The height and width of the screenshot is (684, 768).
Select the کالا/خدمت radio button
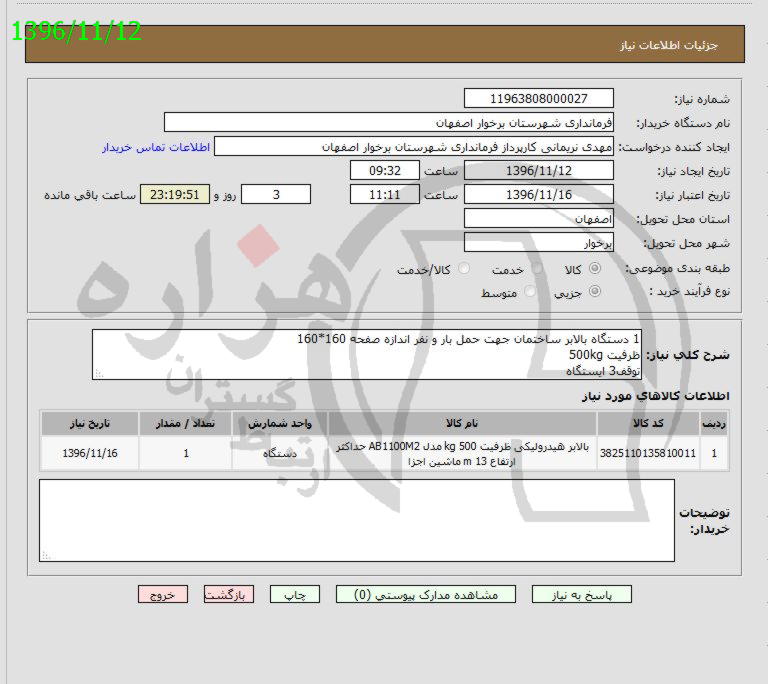pyautogui.click(x=463, y=268)
